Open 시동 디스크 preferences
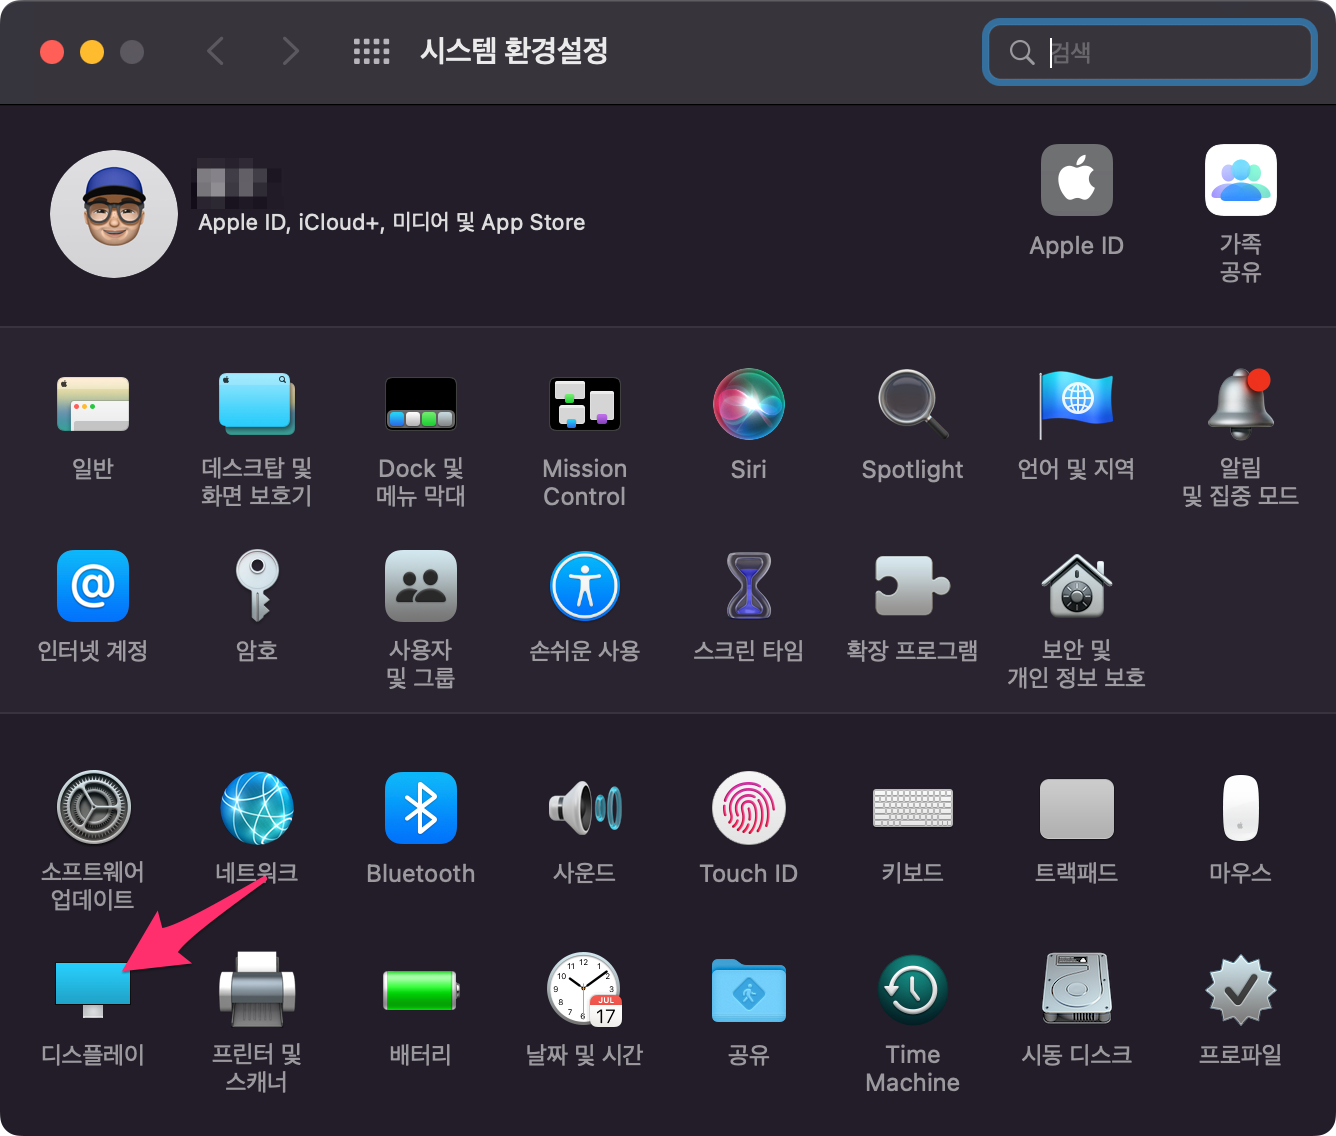This screenshot has width=1336, height=1136. tap(1077, 989)
